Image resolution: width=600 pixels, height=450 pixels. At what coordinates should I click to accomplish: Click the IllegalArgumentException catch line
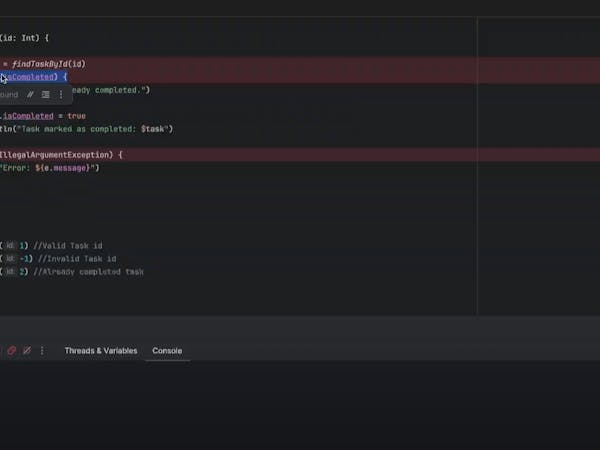(x=61, y=155)
